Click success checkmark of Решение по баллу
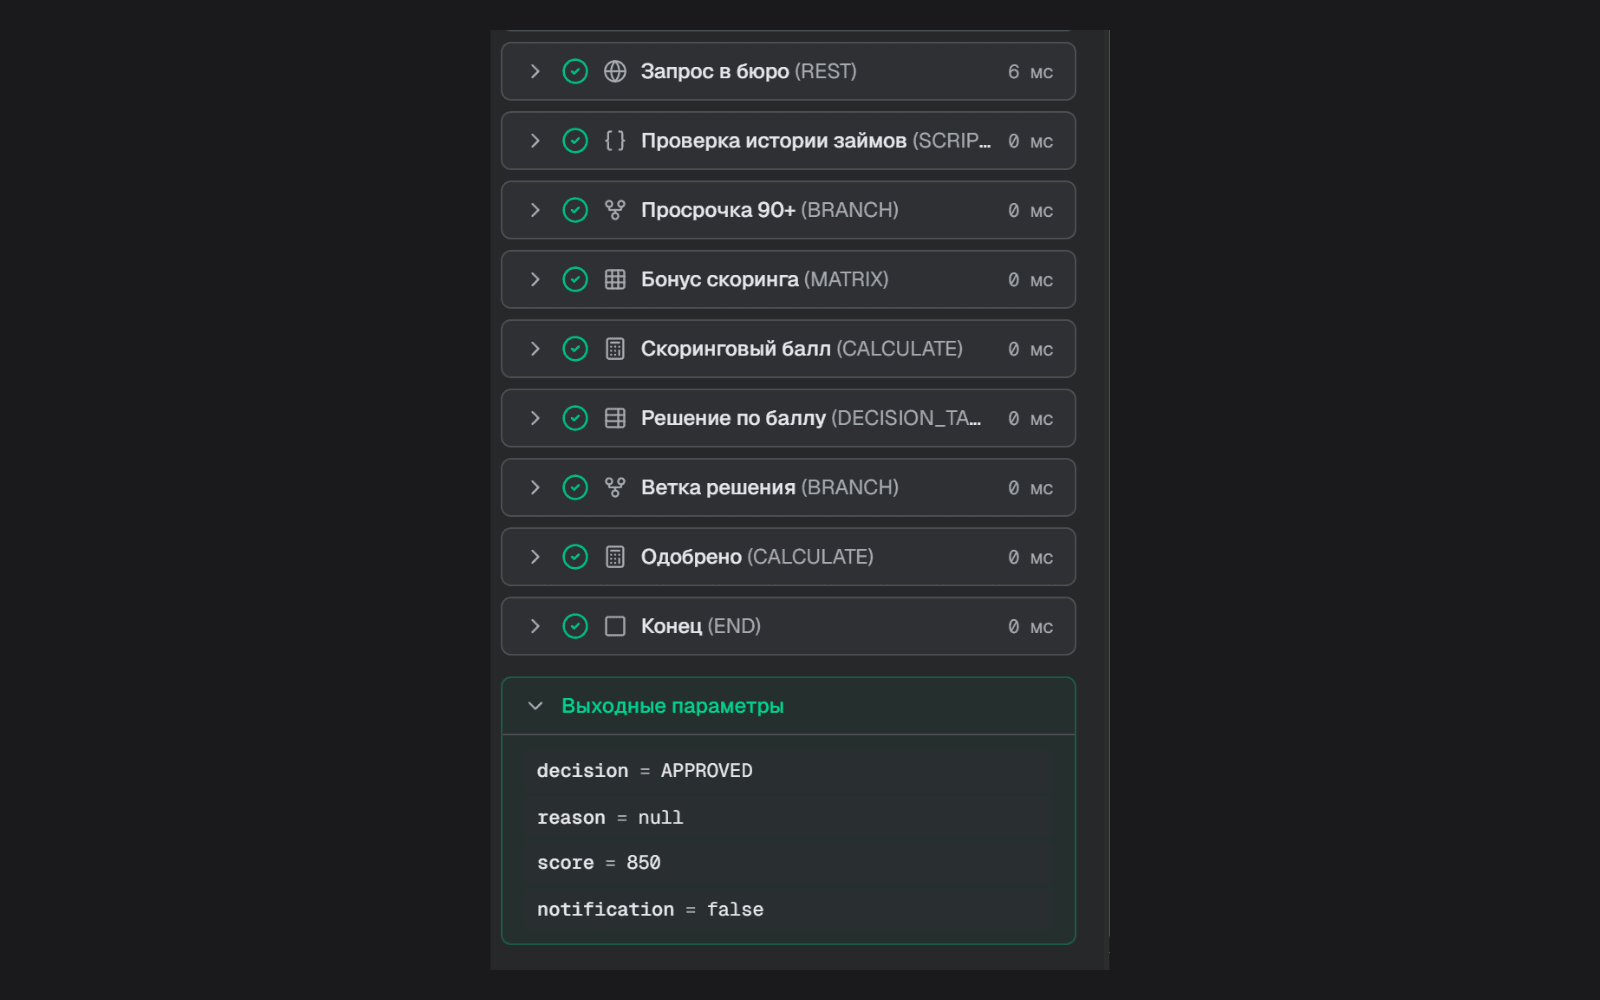 pyautogui.click(x=575, y=418)
